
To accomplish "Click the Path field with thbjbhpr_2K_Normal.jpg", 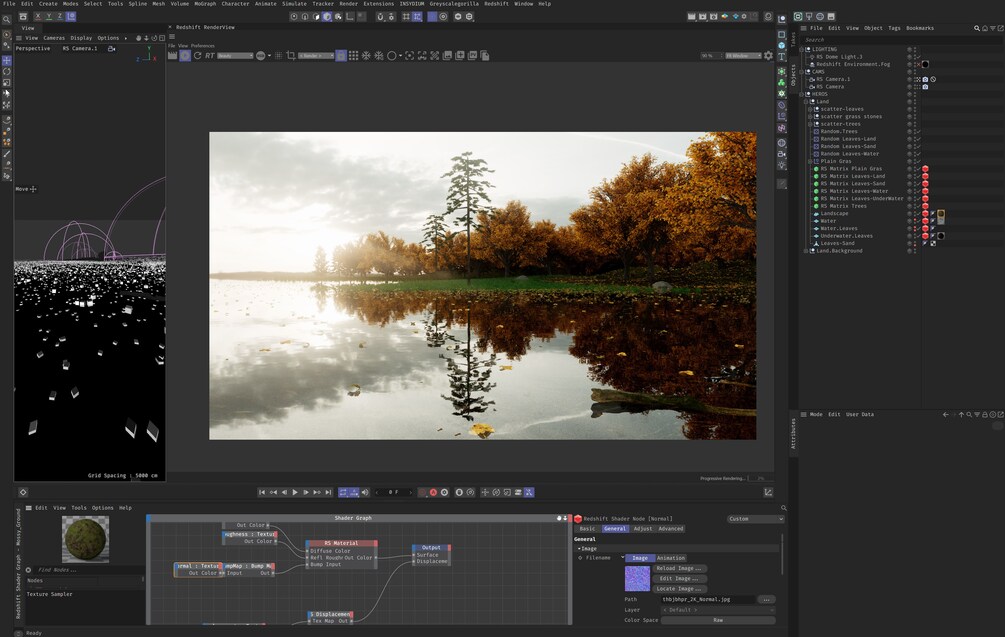I will coord(708,600).
